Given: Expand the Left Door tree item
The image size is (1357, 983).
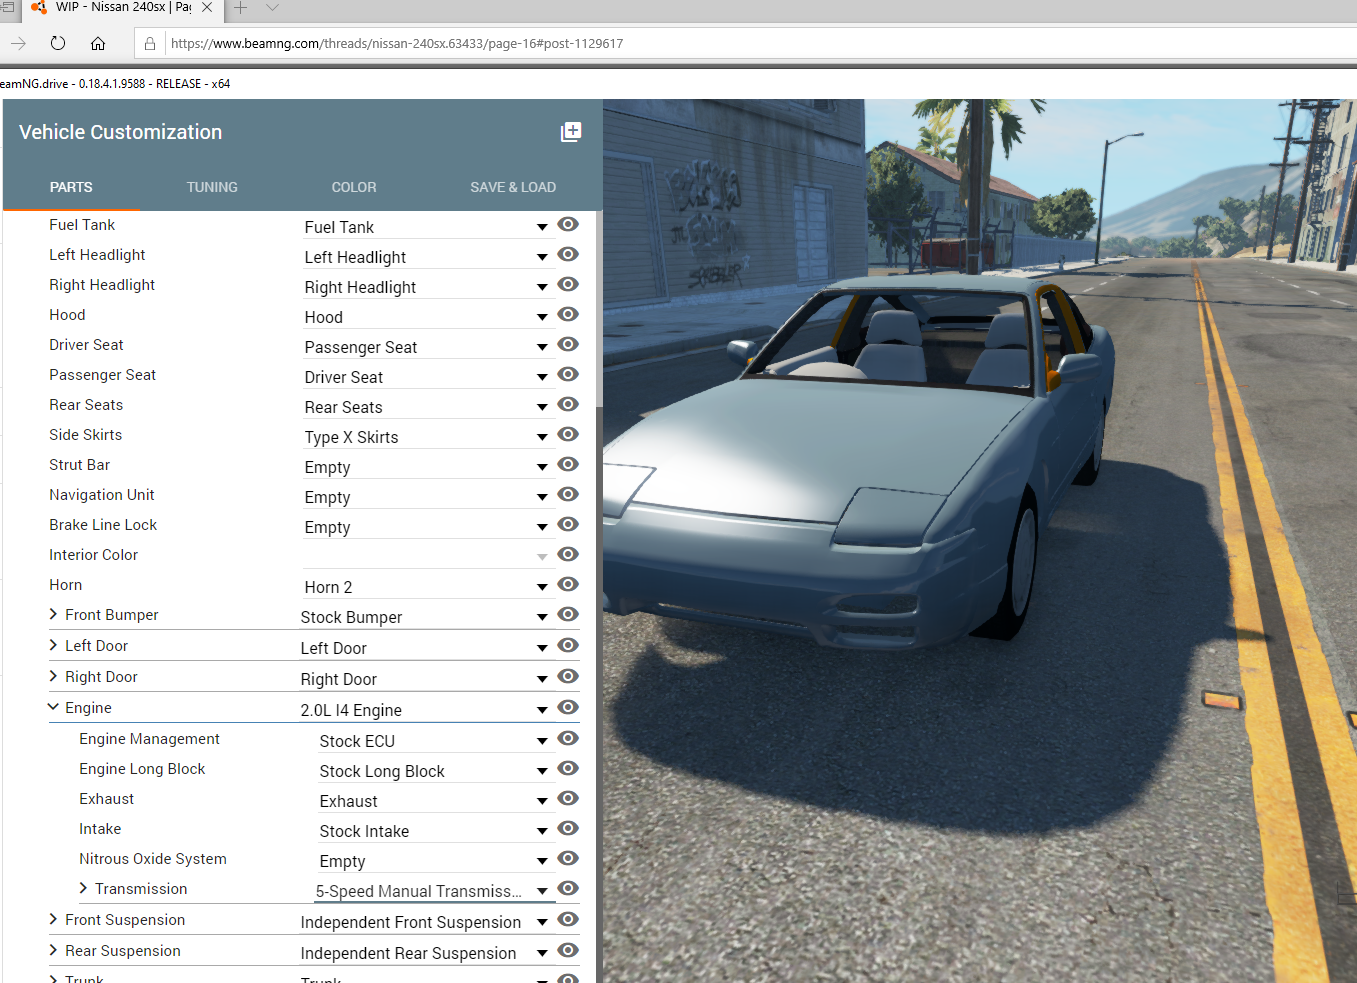Looking at the screenshot, I should tap(53, 646).
